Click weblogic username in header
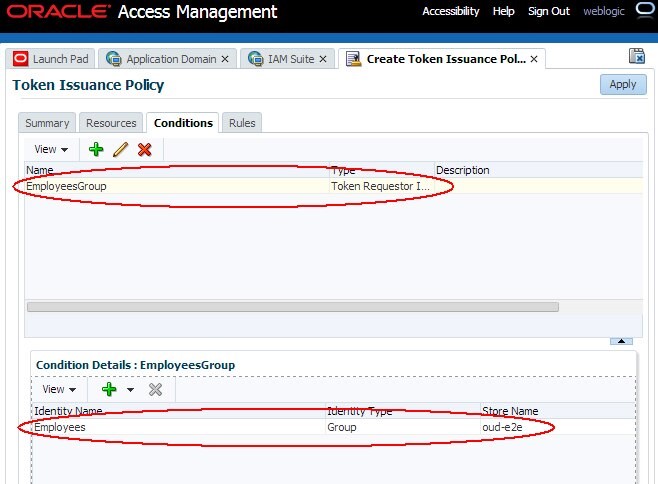 [604, 11]
